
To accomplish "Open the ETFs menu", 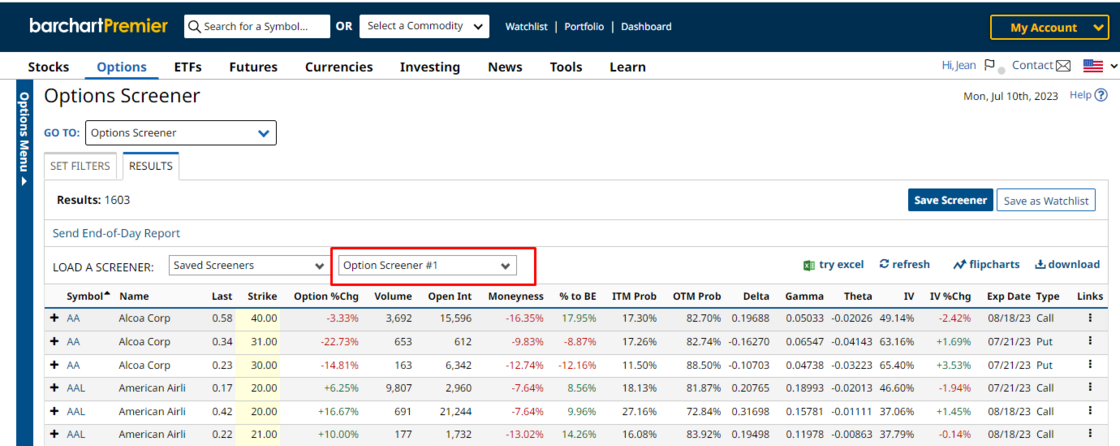I will 188,67.
